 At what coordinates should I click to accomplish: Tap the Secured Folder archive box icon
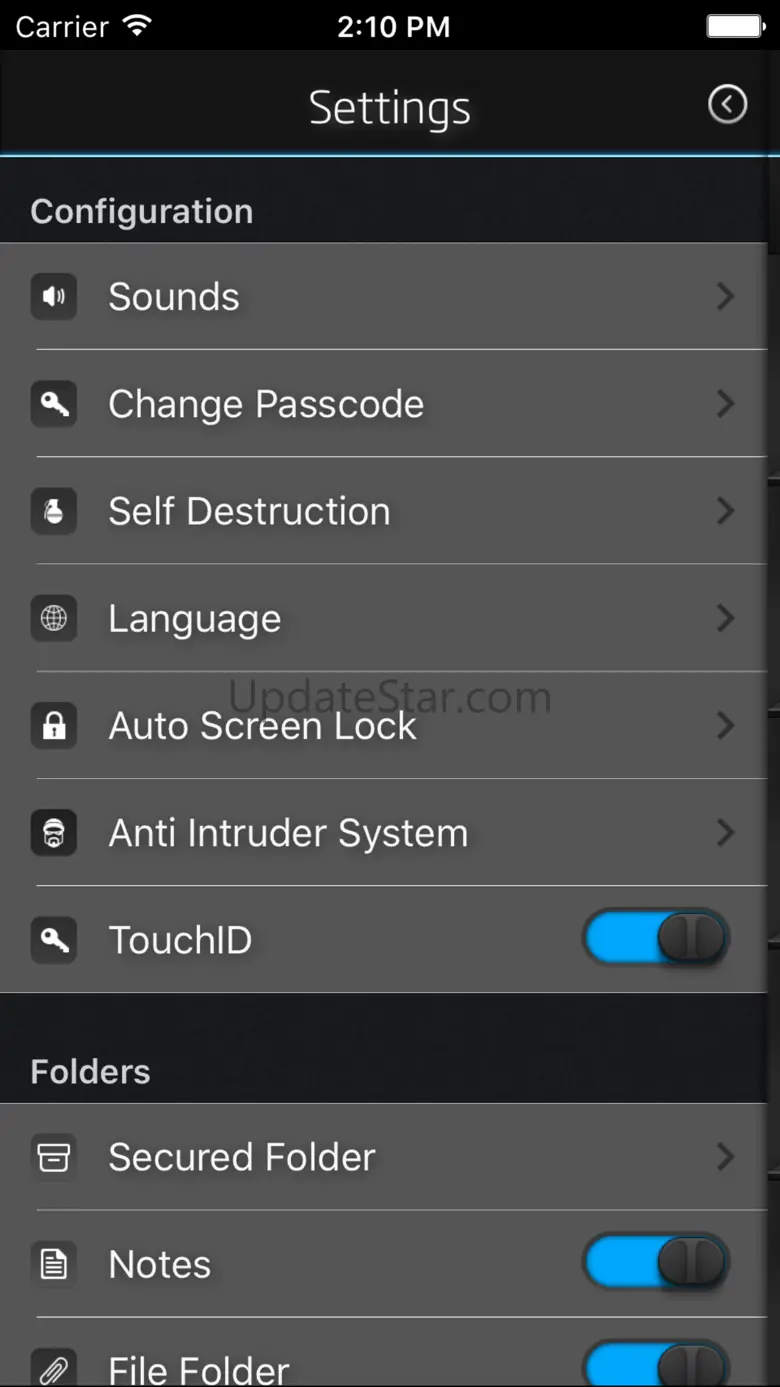54,1157
